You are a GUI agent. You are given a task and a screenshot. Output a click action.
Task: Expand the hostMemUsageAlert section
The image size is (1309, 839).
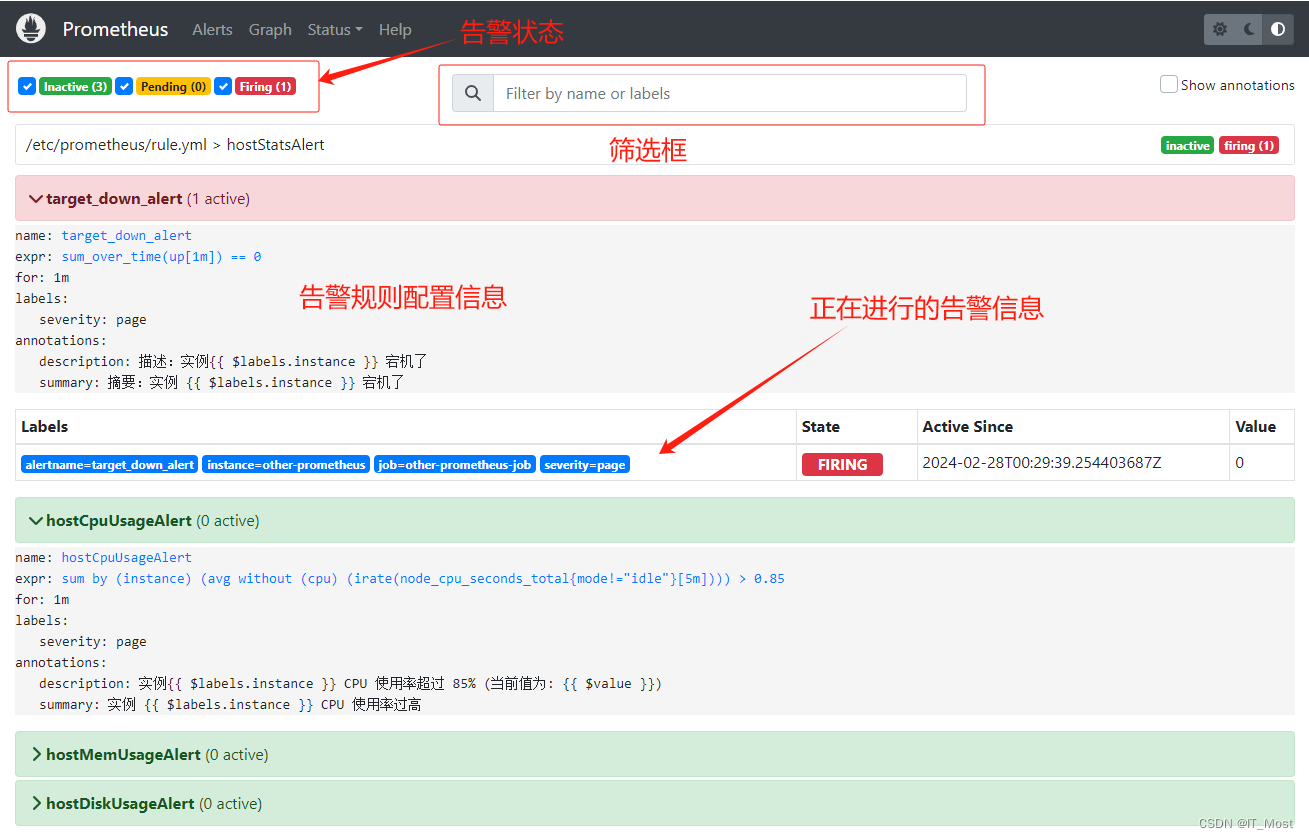(655, 754)
